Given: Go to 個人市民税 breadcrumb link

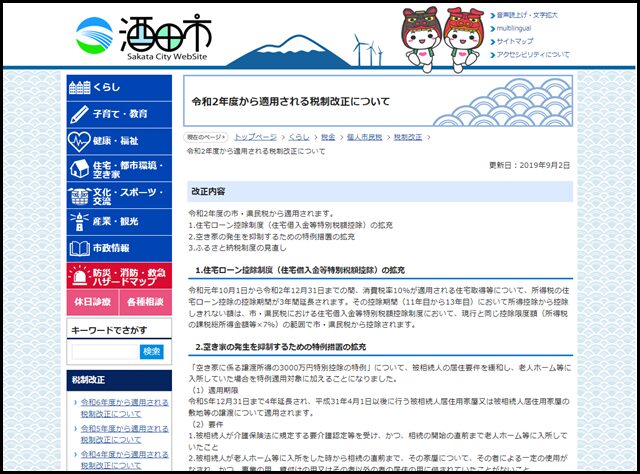Looking at the screenshot, I should coord(364,137).
